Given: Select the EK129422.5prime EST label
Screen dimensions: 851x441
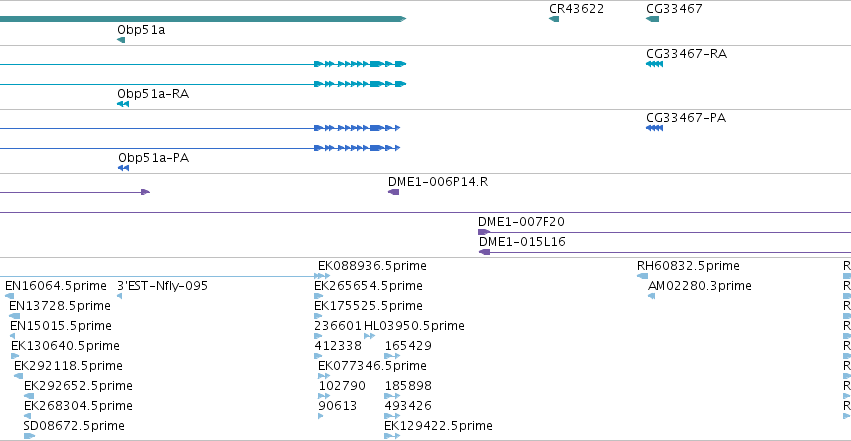Looking at the screenshot, I should pyautogui.click(x=439, y=426).
